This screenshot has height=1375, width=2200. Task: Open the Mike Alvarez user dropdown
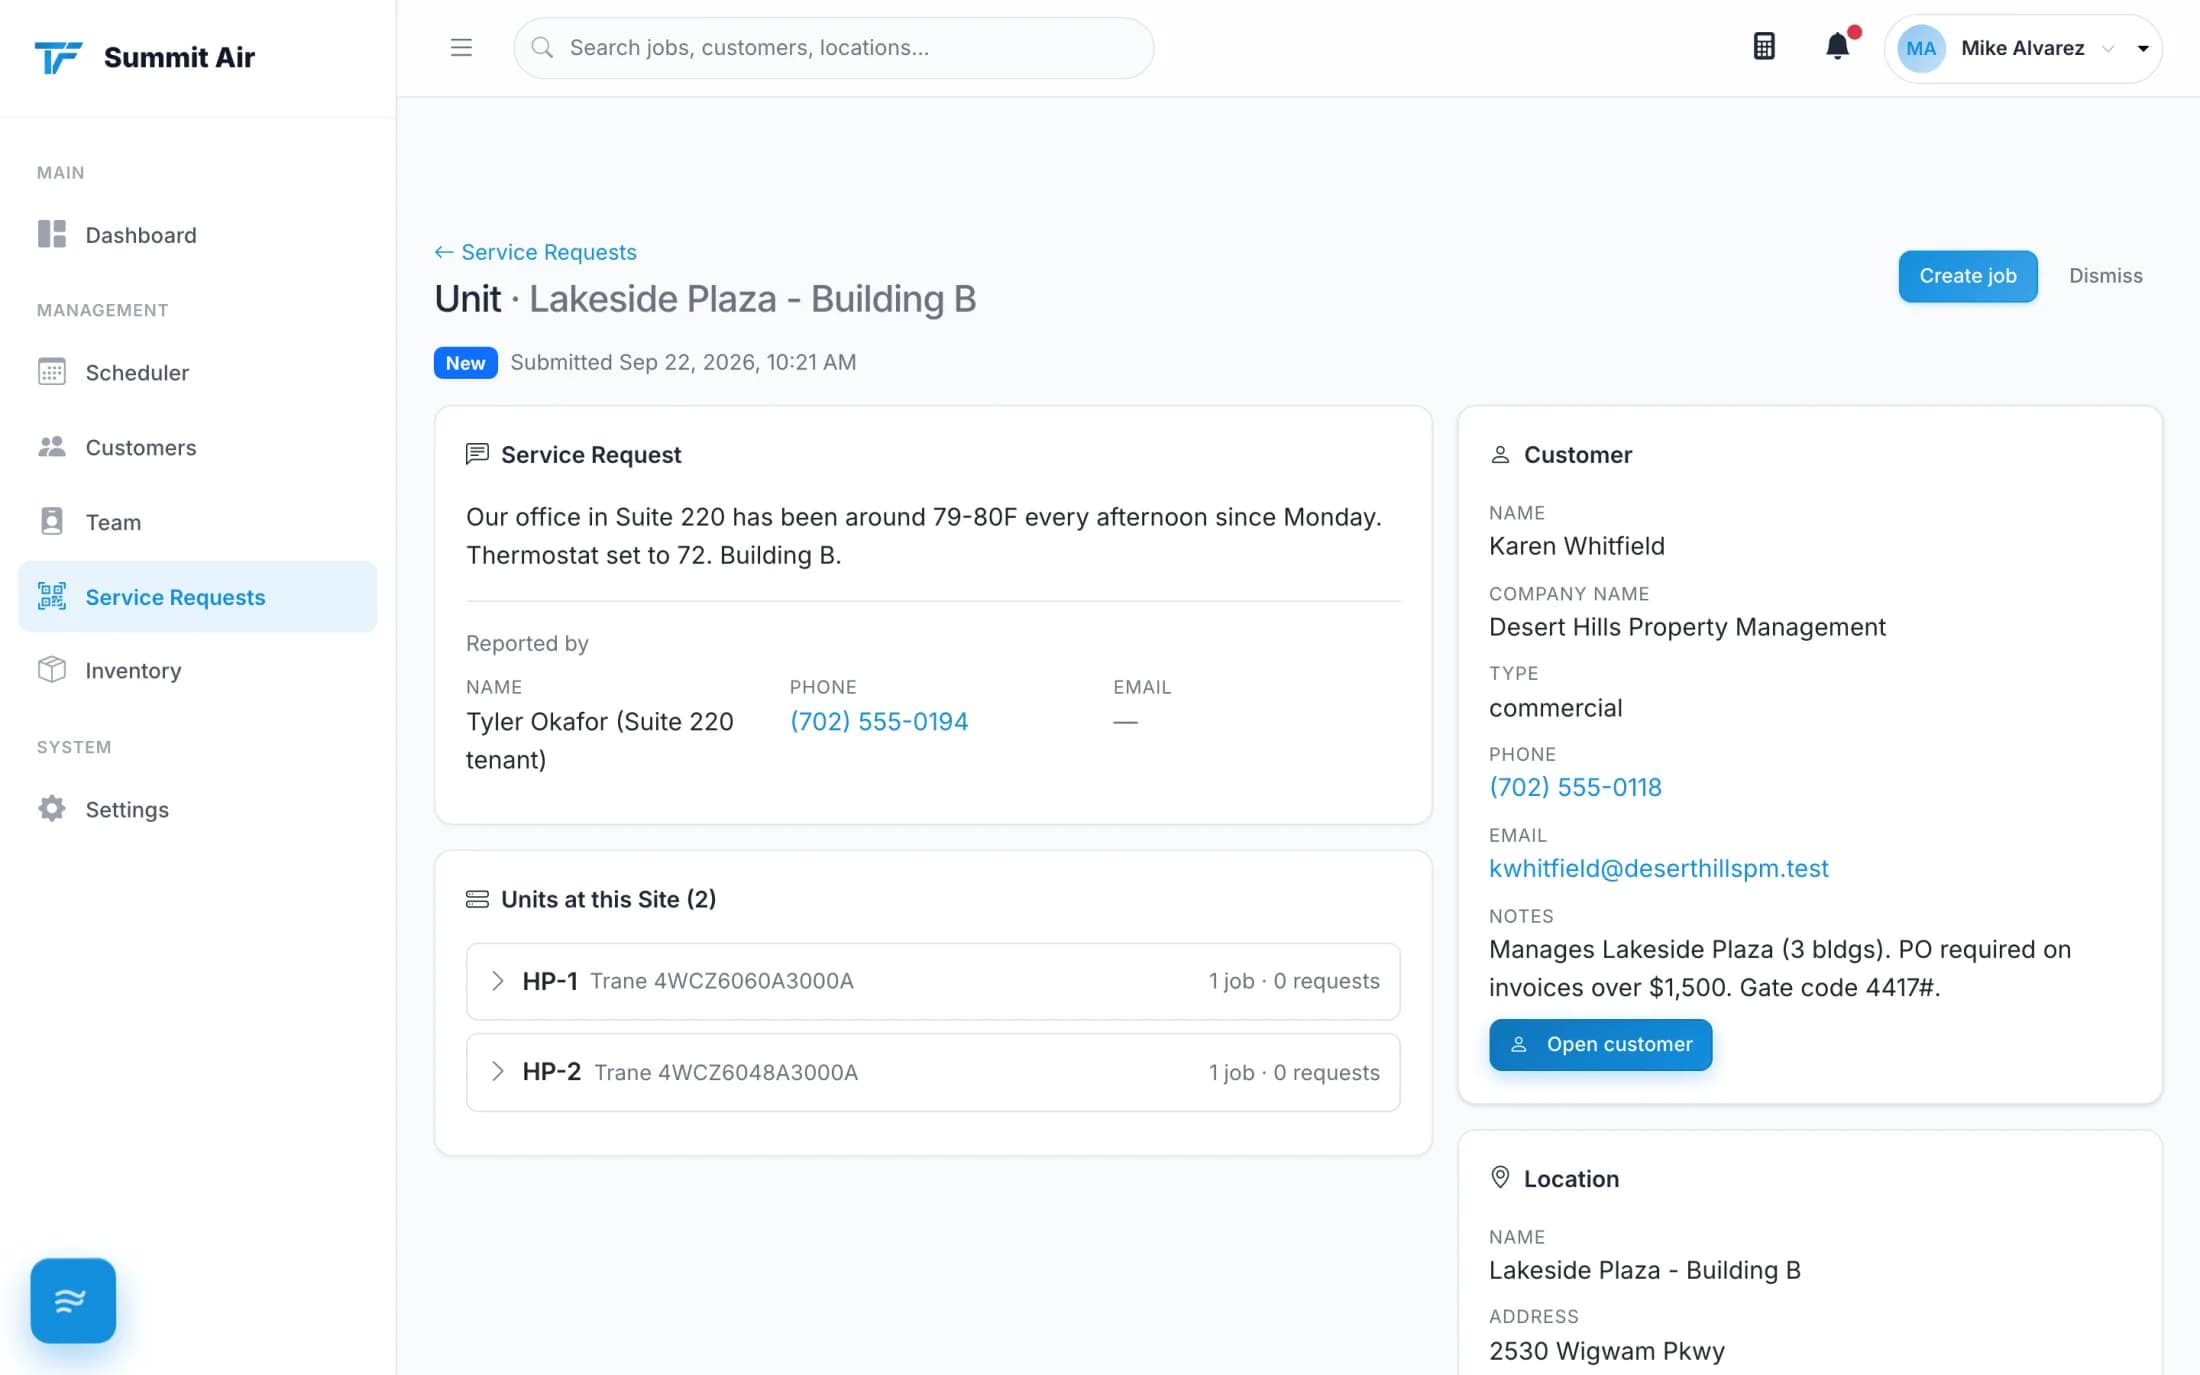[2022, 48]
